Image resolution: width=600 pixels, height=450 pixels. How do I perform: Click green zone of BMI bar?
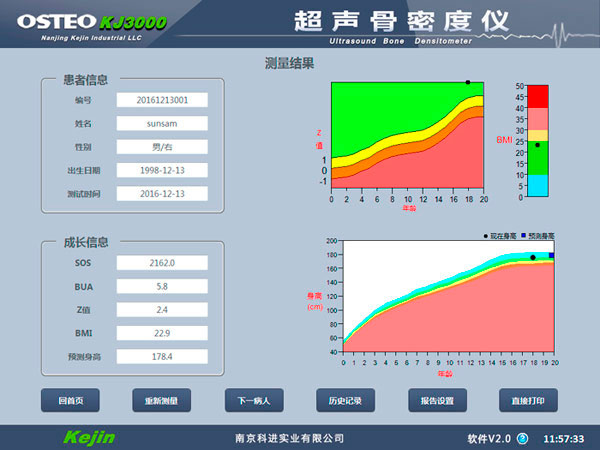pos(538,158)
